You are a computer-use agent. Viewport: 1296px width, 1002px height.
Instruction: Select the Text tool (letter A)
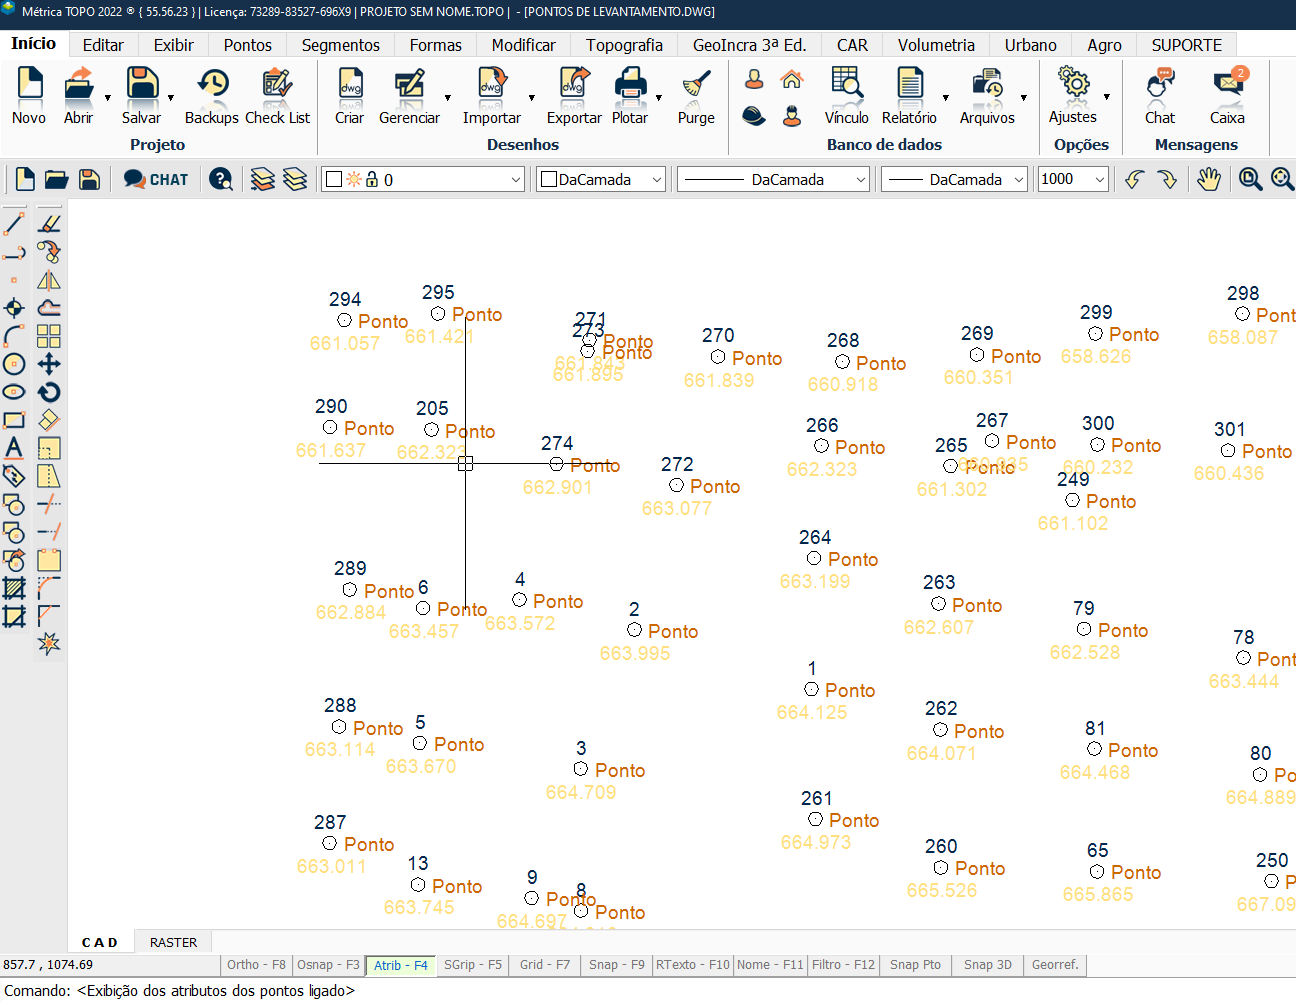(14, 448)
